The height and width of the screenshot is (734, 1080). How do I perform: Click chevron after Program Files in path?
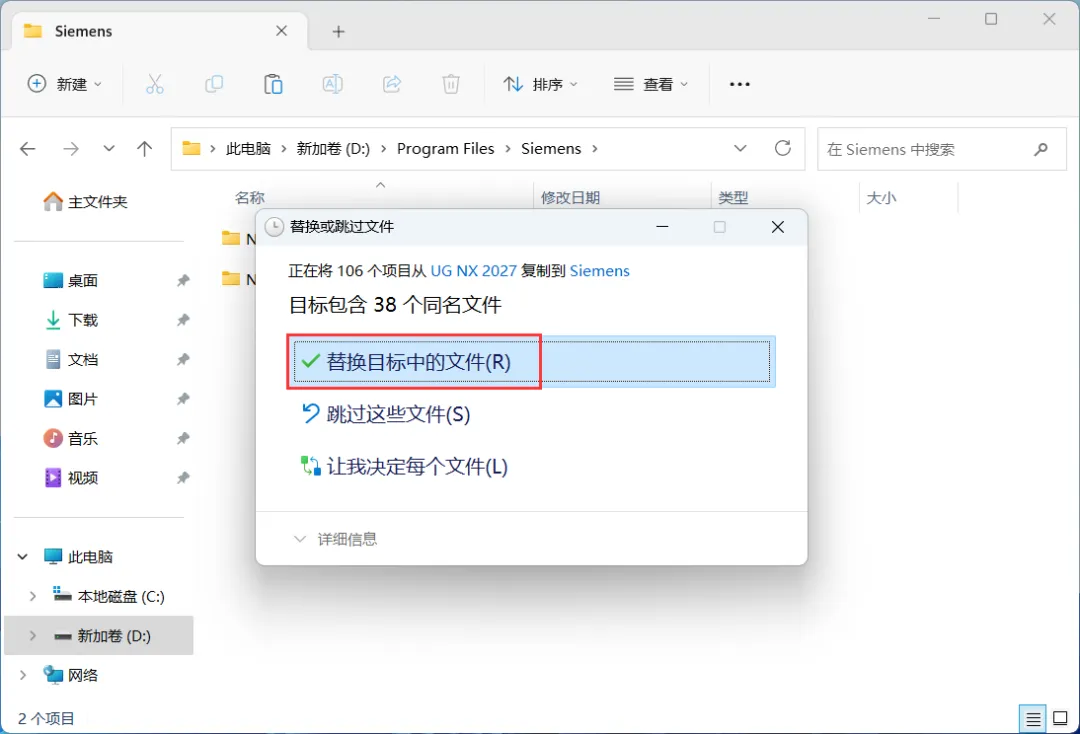(x=508, y=149)
